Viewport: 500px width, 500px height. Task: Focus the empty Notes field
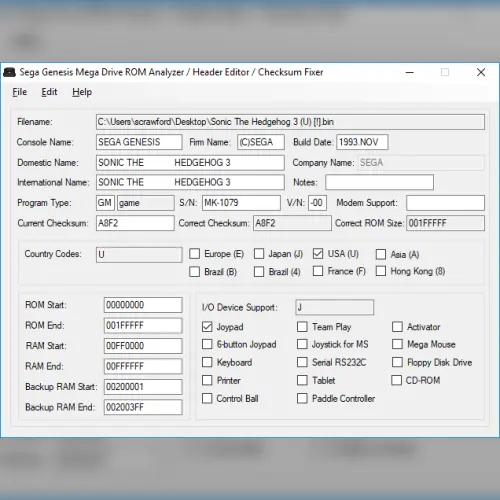[x=380, y=182]
